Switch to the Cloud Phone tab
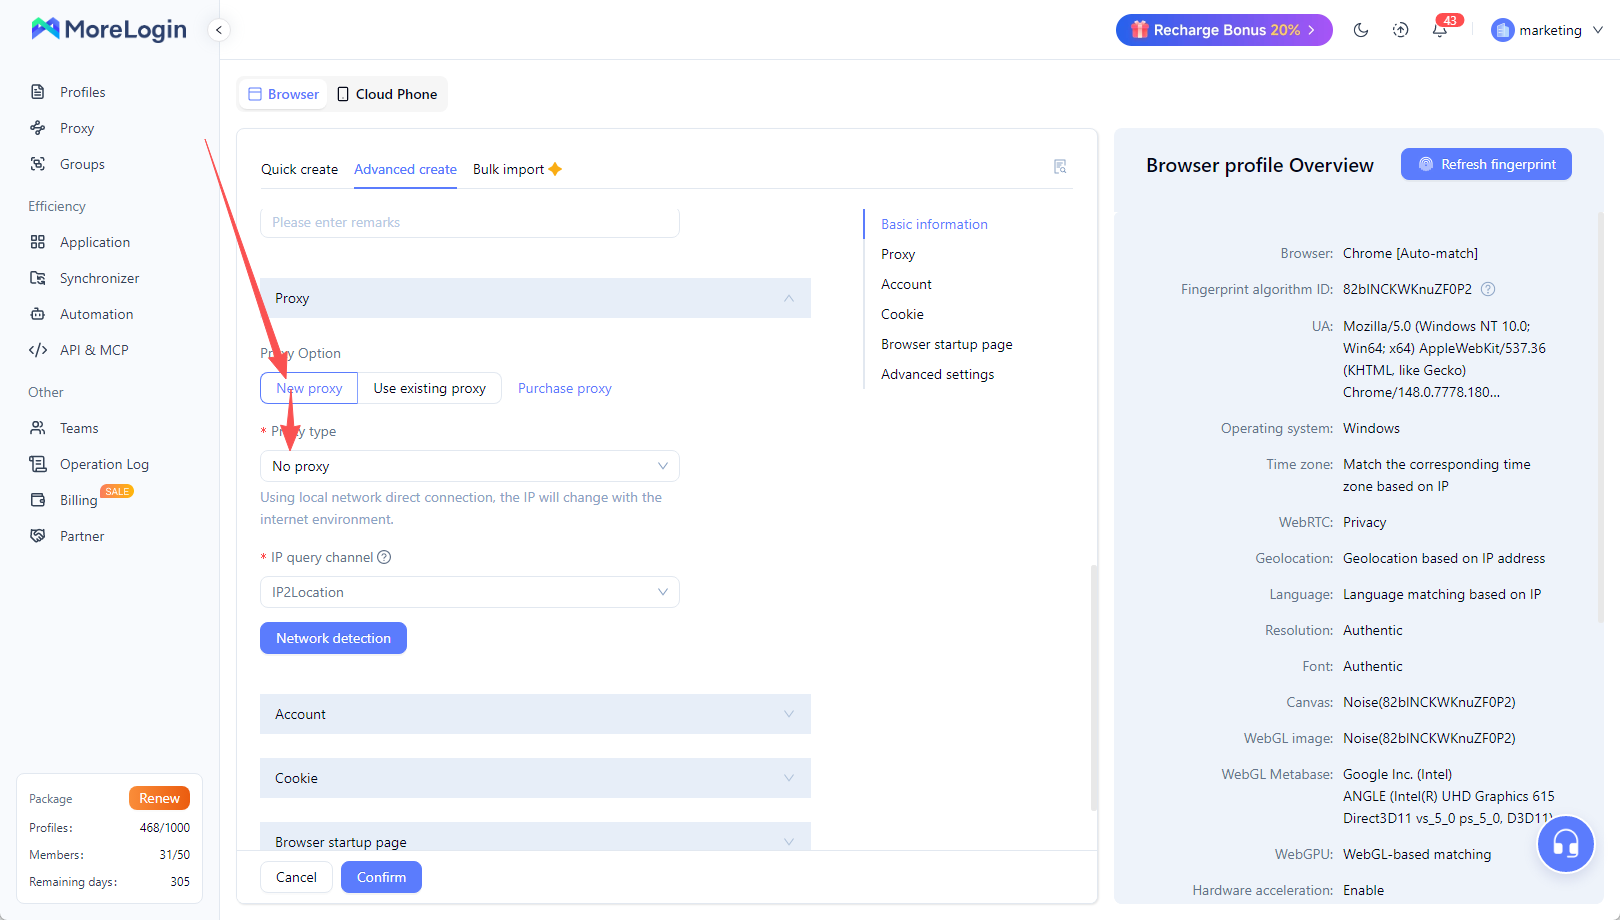 pos(387,94)
